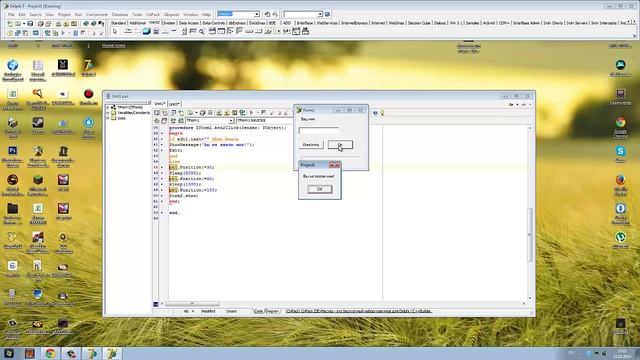Image resolution: width=640 pixels, height=360 pixels.
Task: Pick the Animate component icon
Action: (202, 31)
